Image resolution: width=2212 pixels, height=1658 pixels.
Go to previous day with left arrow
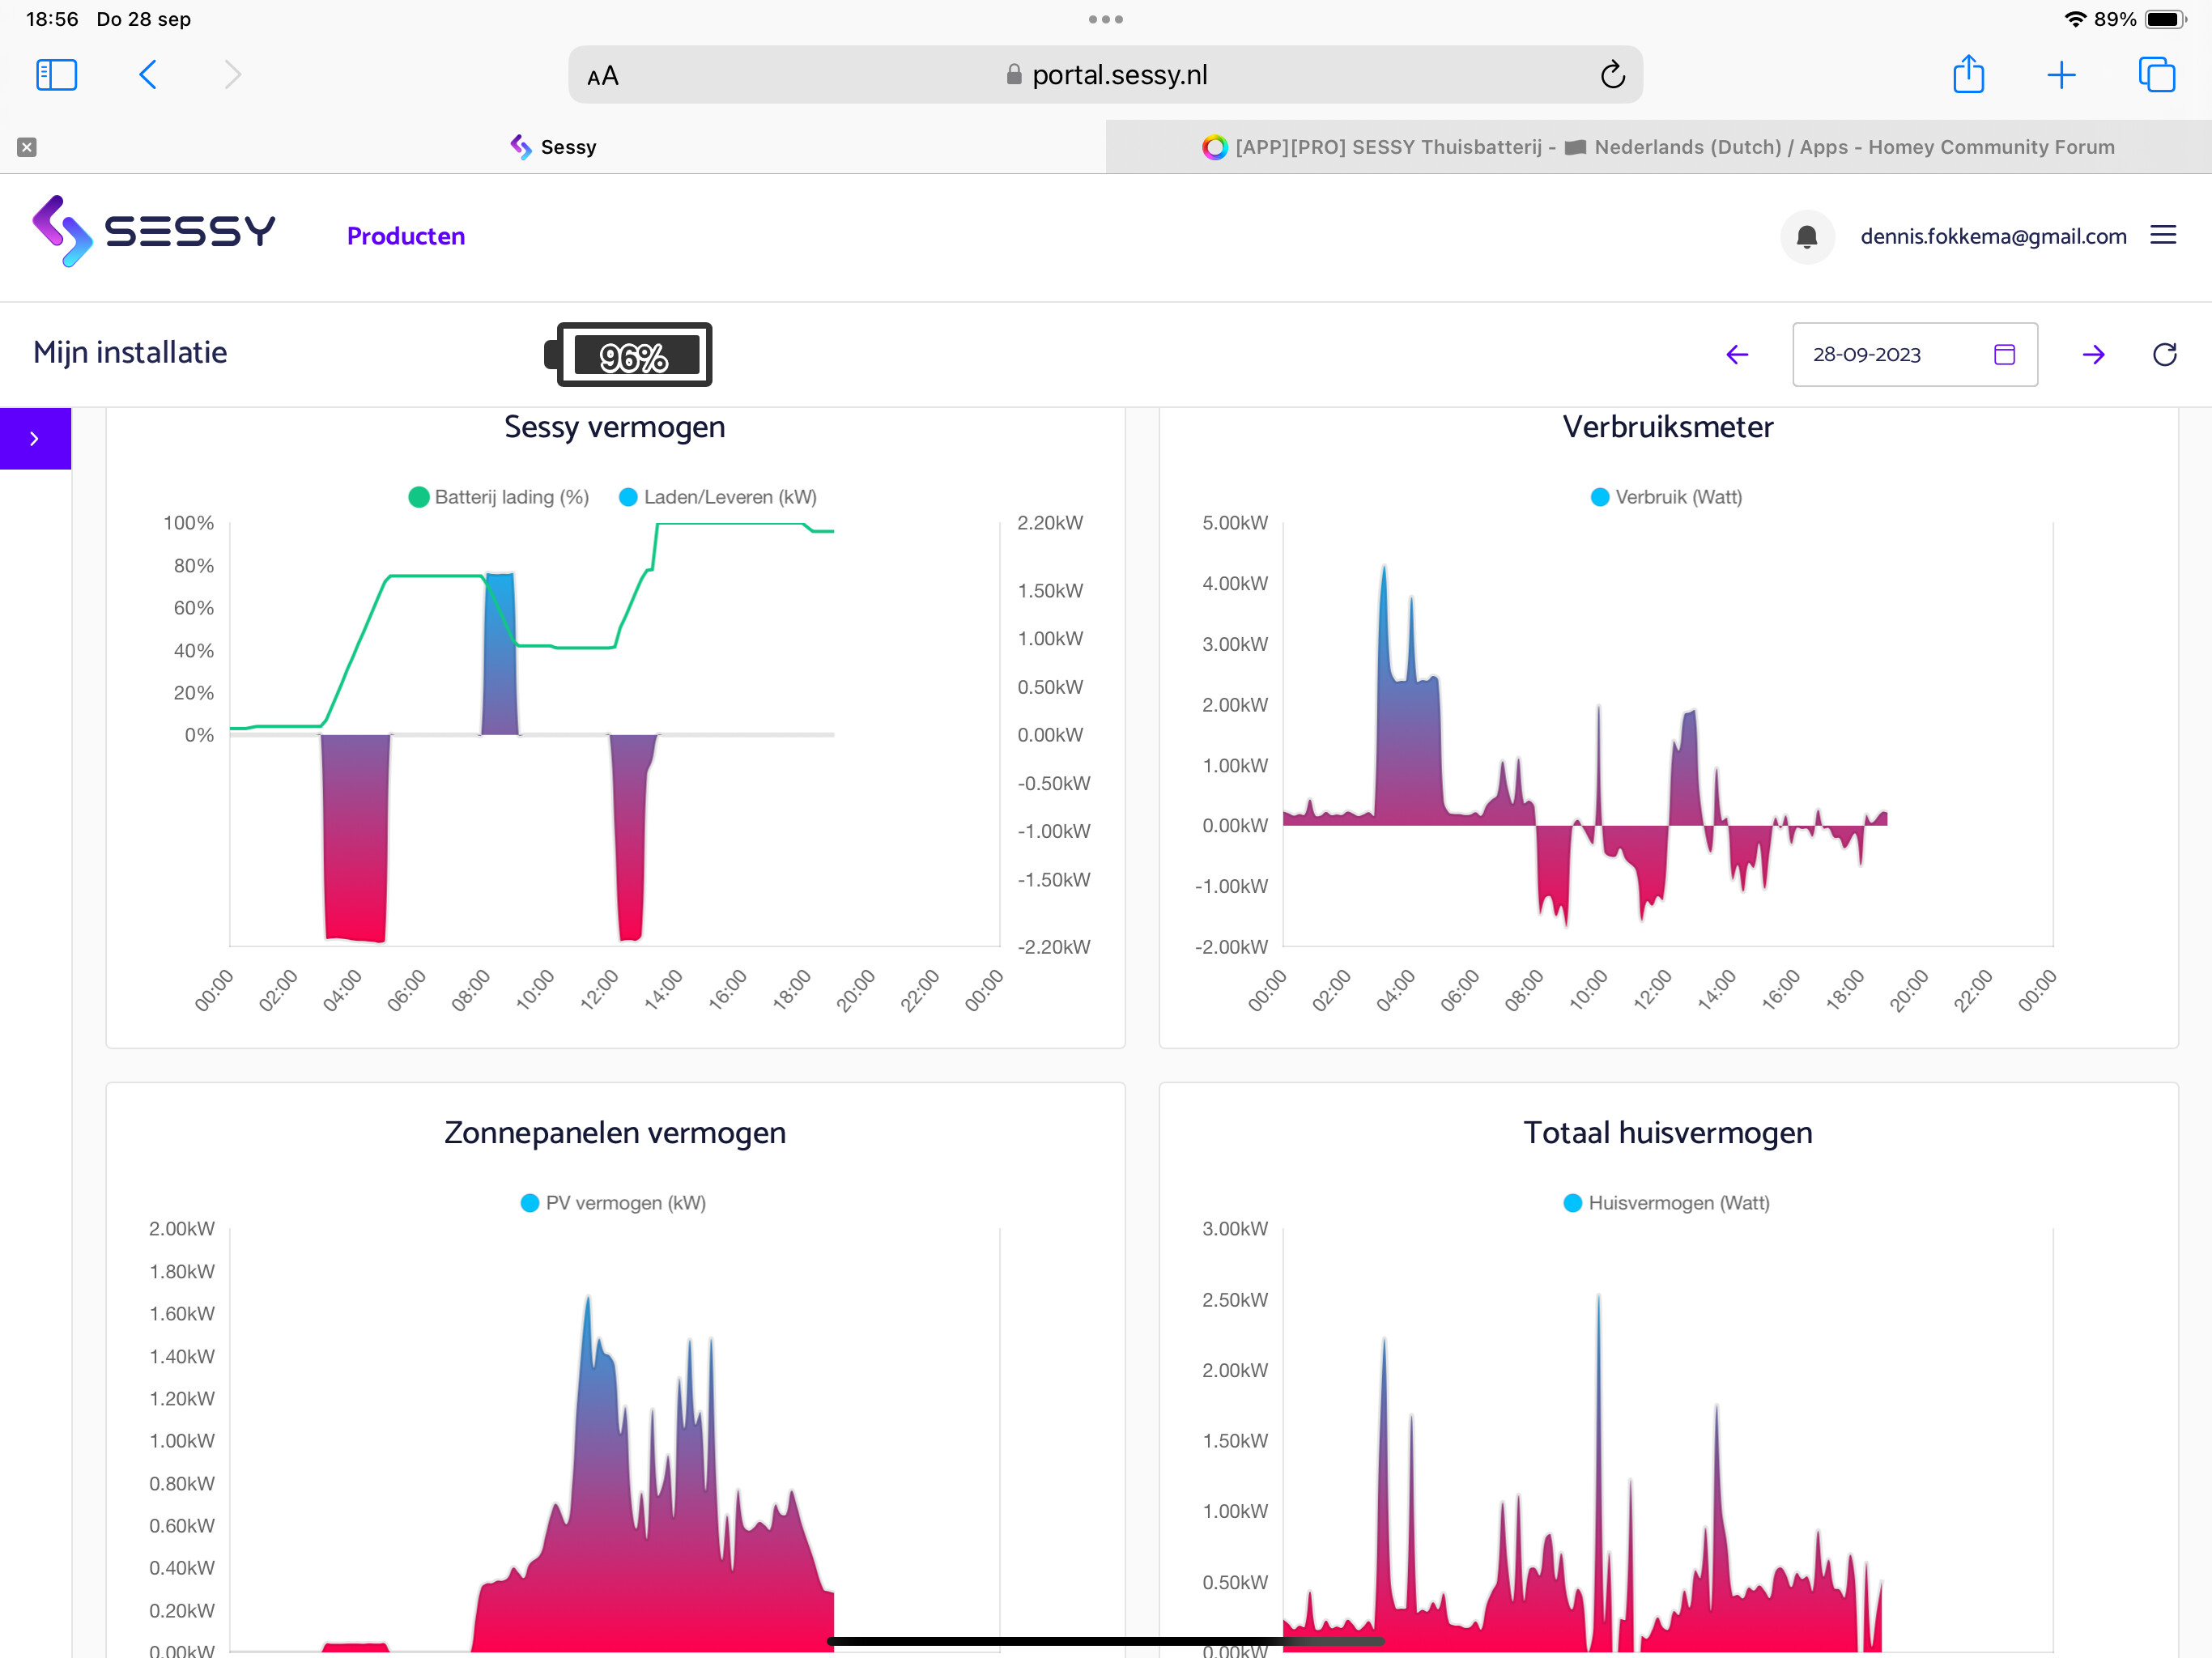1737,355
